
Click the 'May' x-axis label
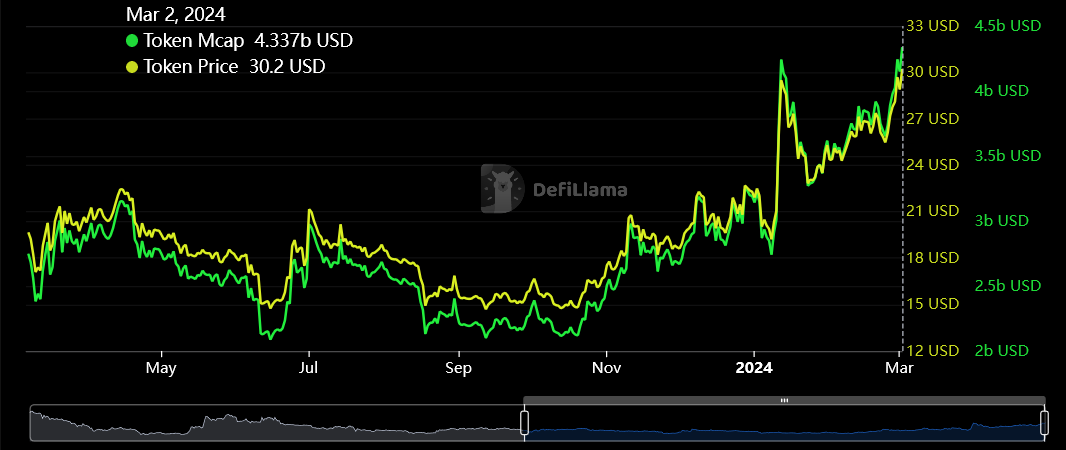[162, 368]
